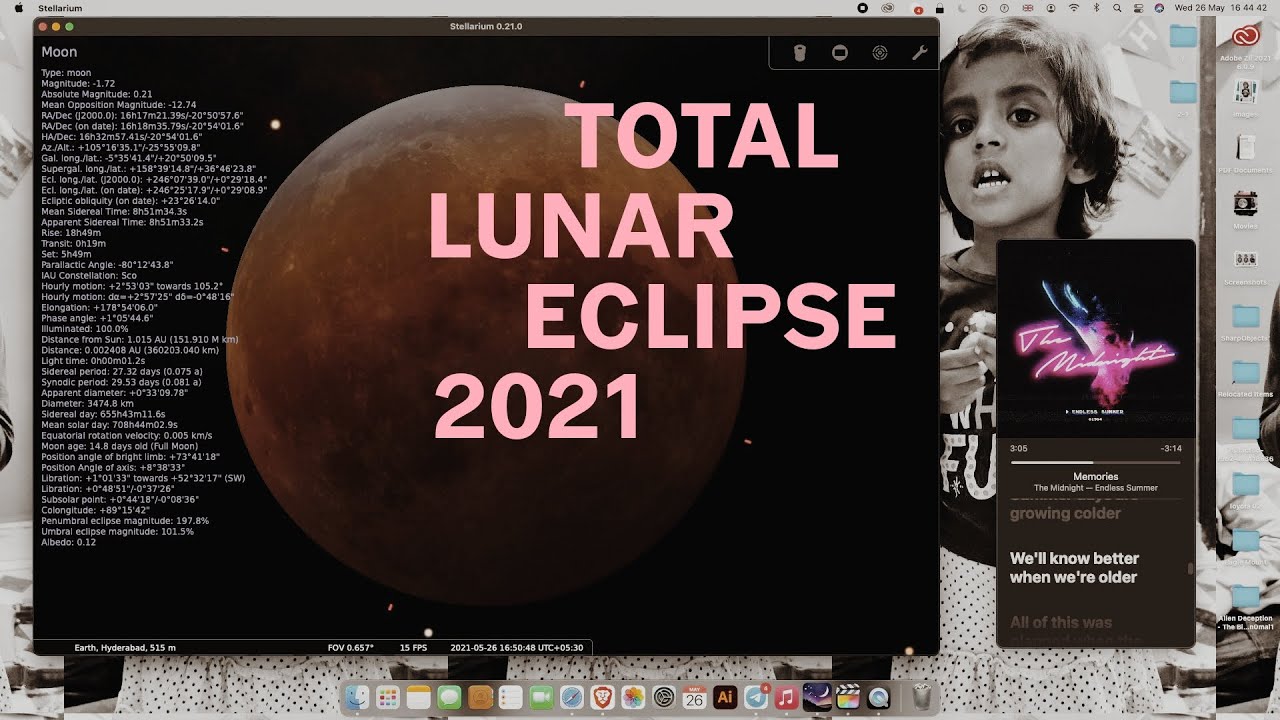
Task: Launch FaceTime from the dock
Action: click(x=541, y=697)
